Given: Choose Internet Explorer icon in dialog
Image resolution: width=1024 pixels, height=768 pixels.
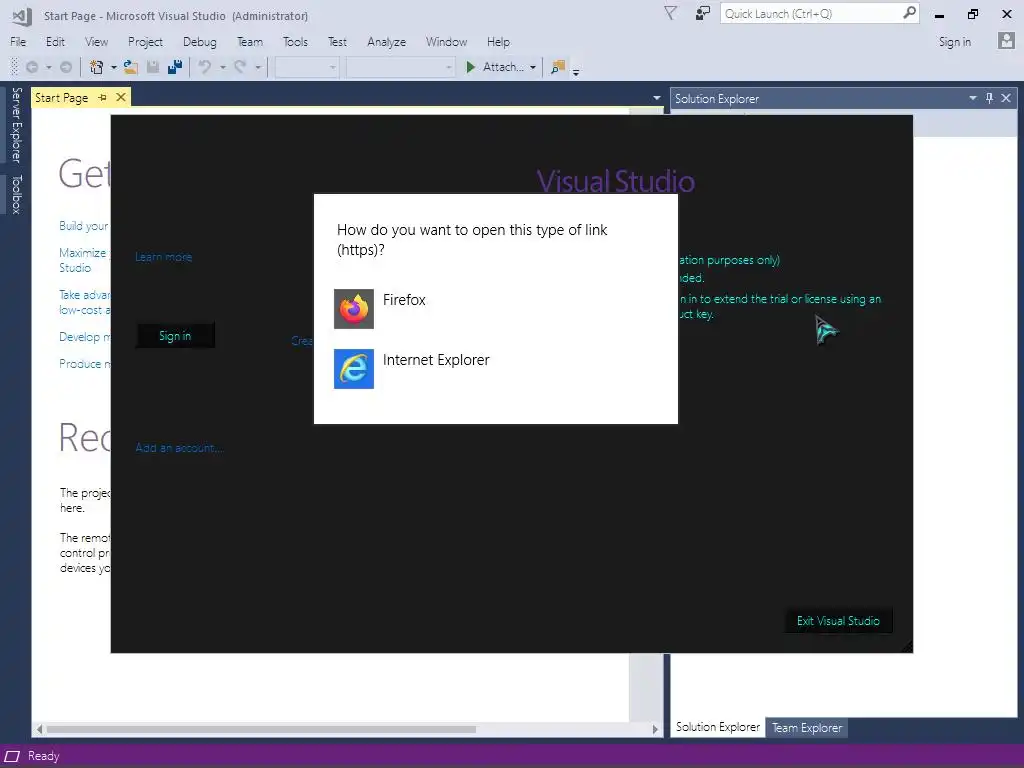Looking at the screenshot, I should click(354, 368).
